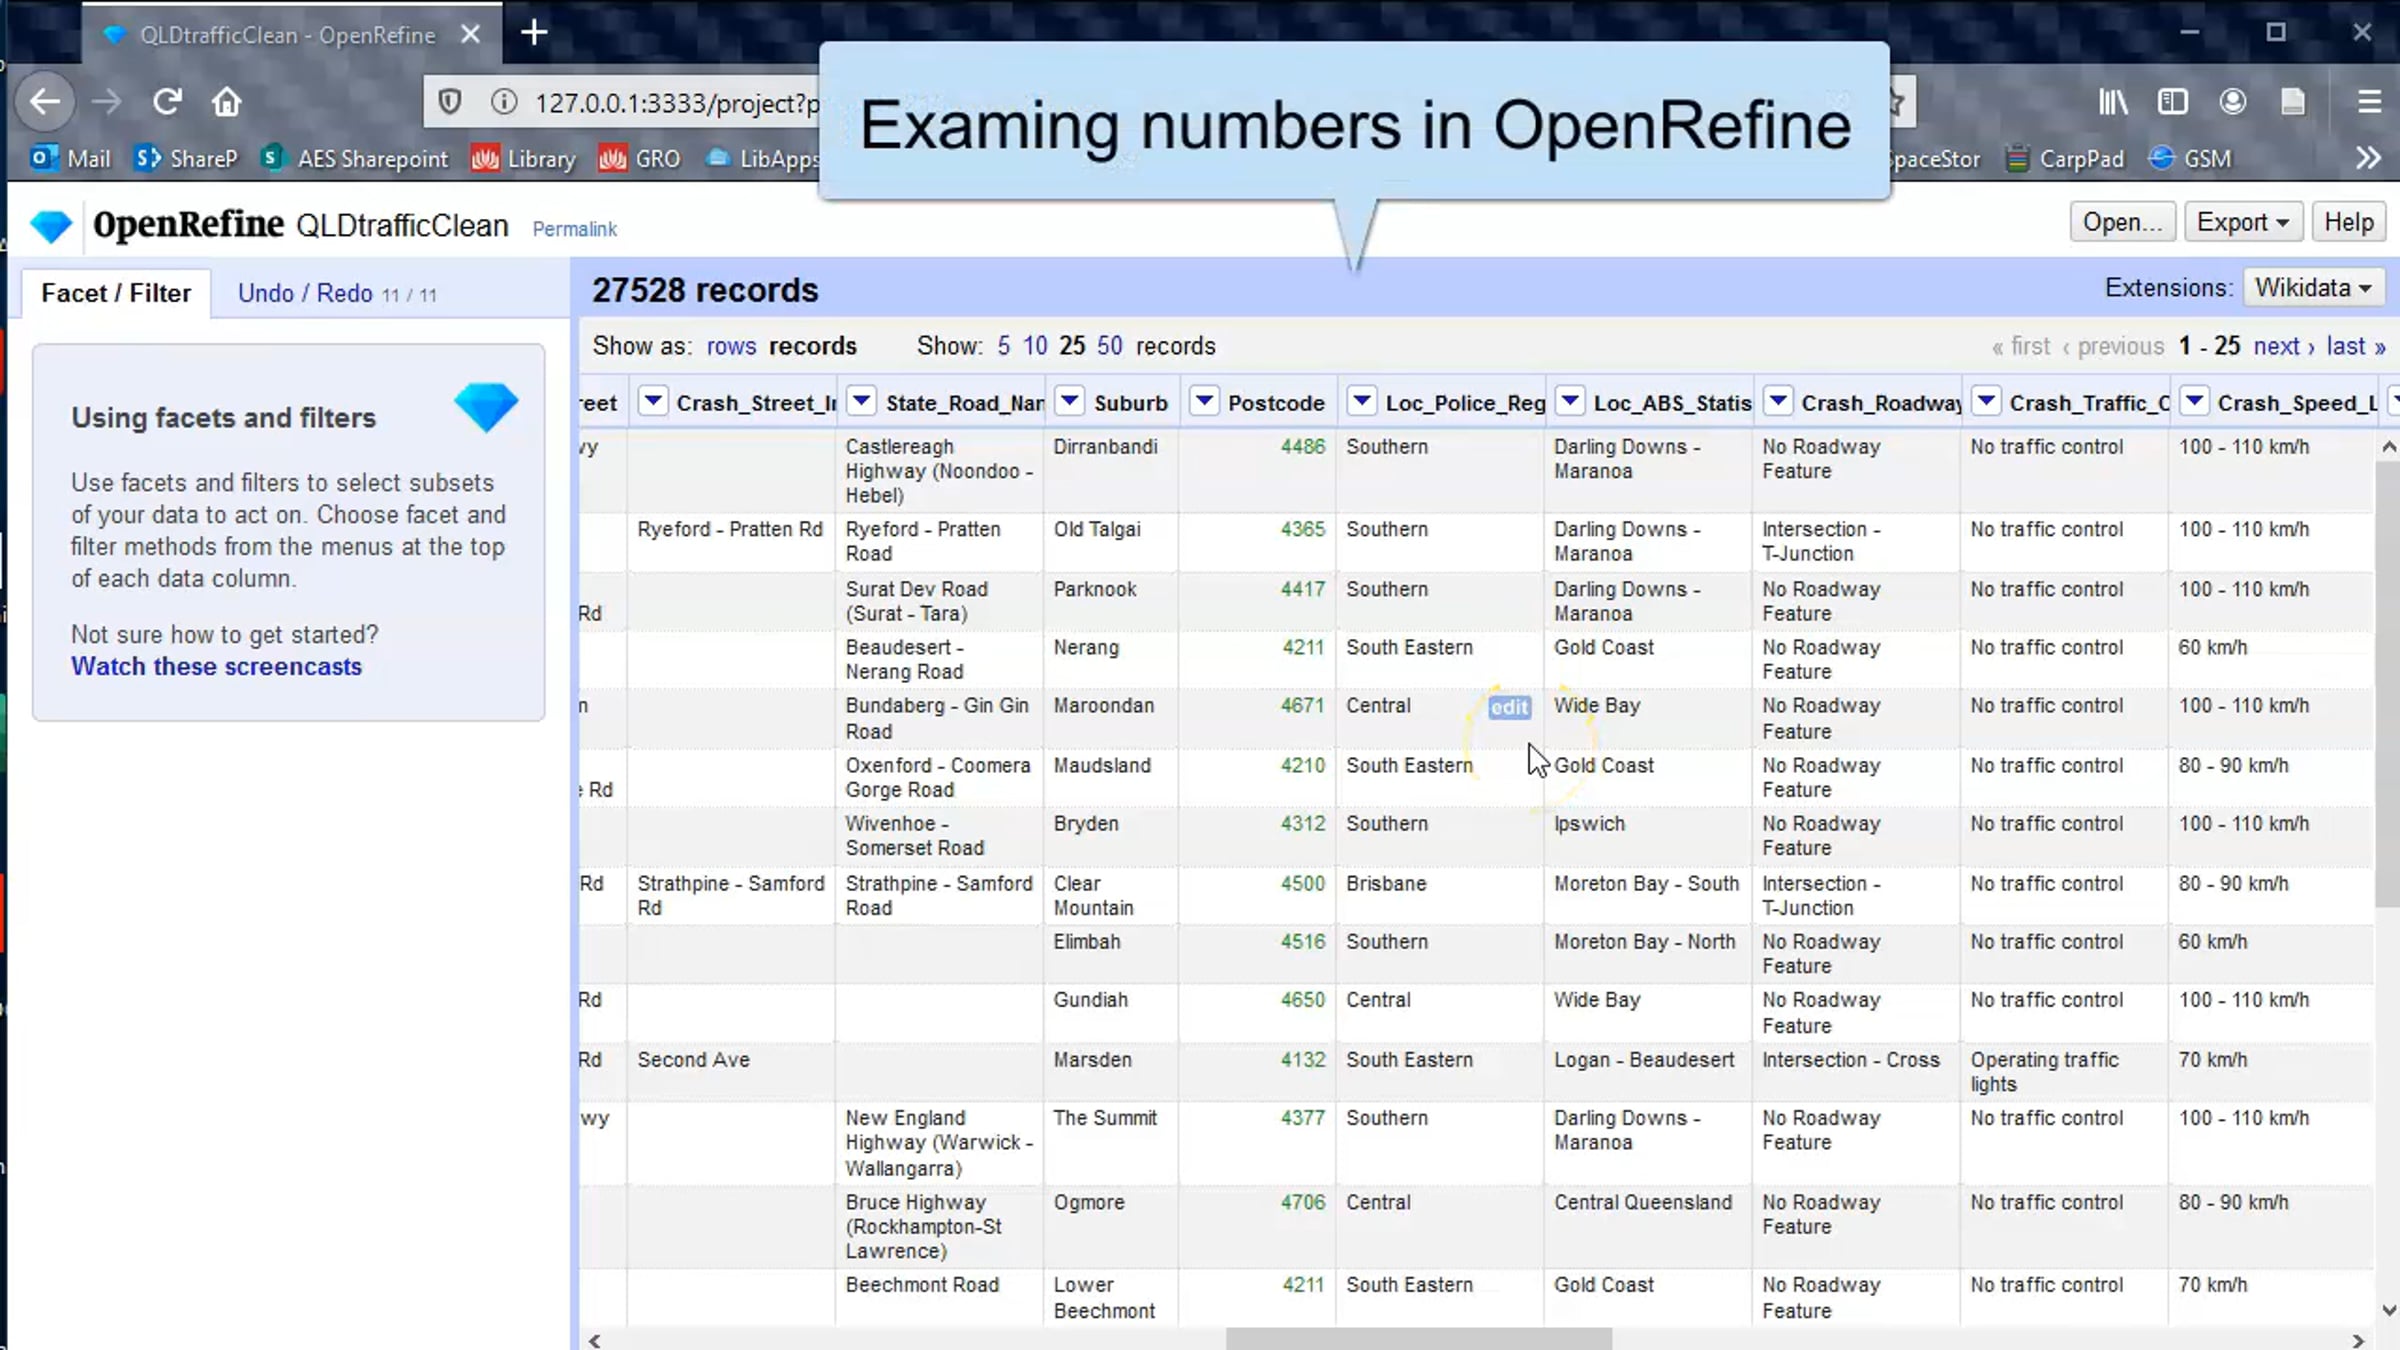Open the CarpPad bookmark

(x=2064, y=158)
